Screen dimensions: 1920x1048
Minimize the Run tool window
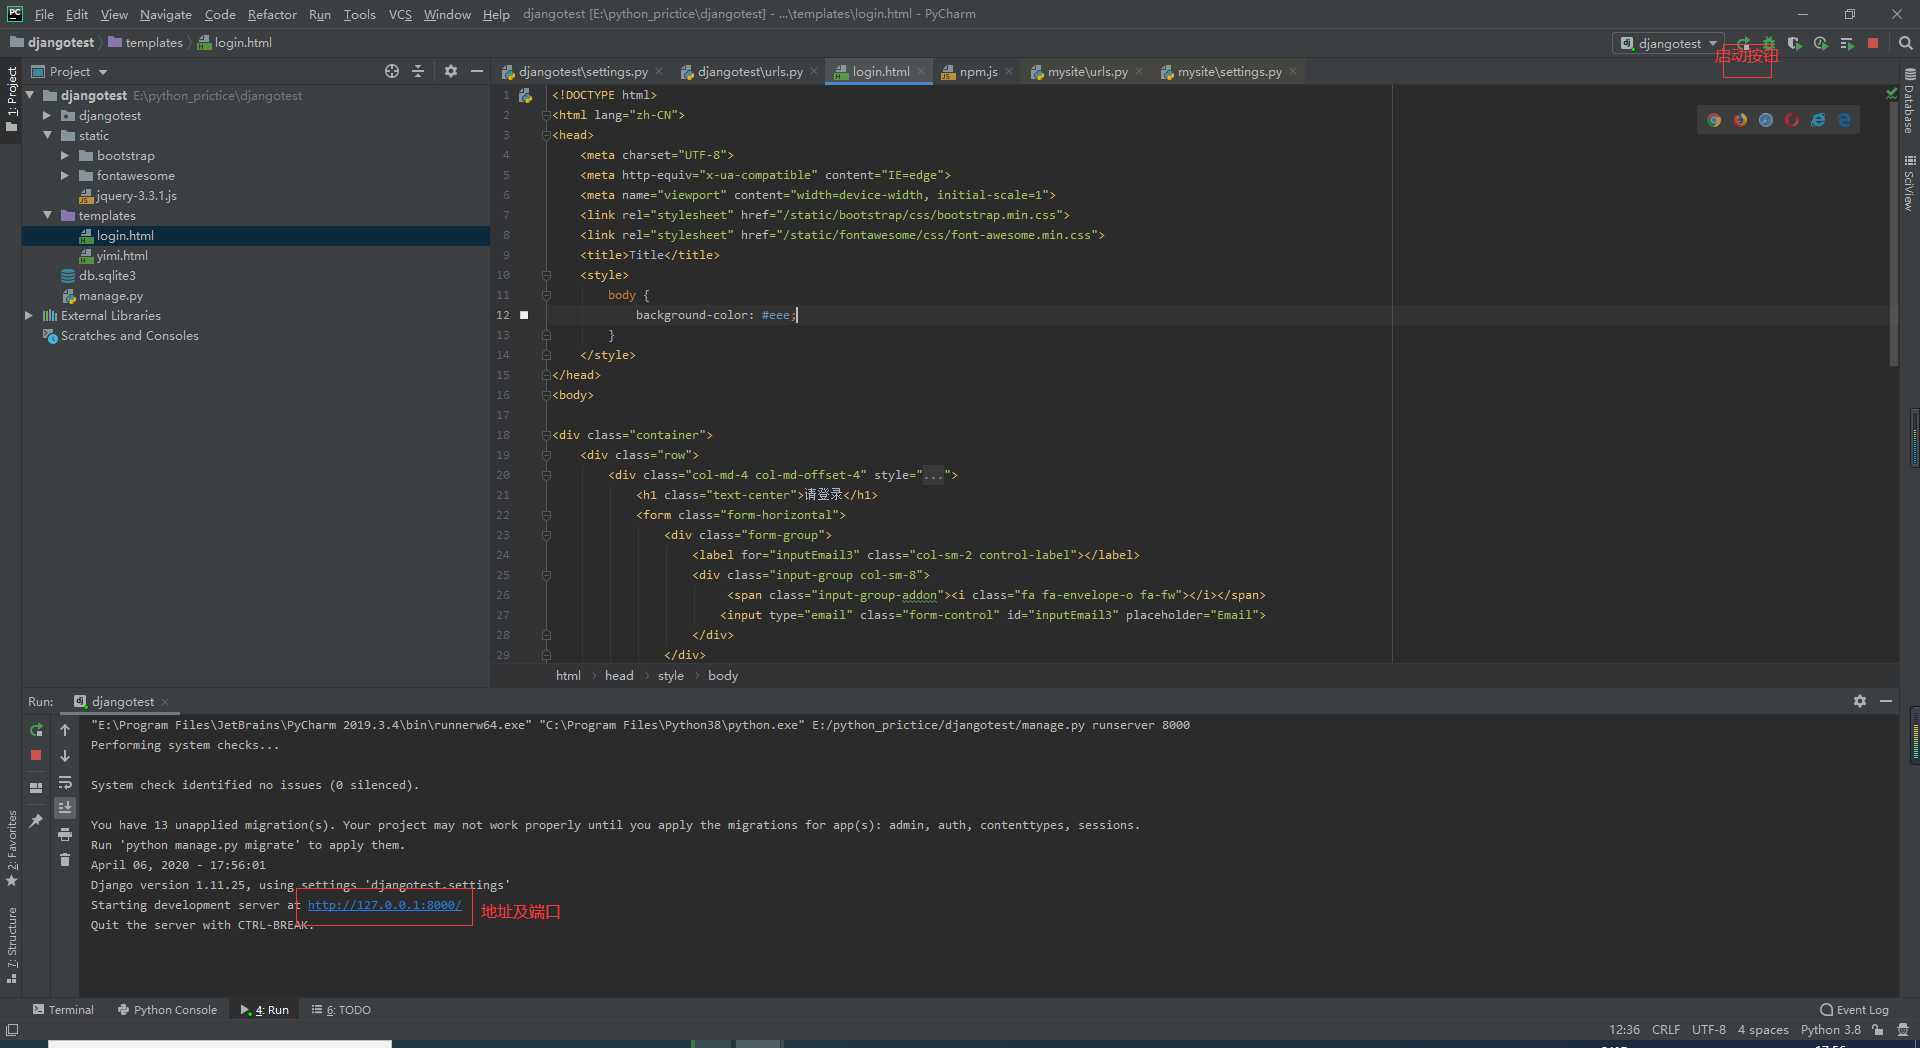tap(1886, 701)
